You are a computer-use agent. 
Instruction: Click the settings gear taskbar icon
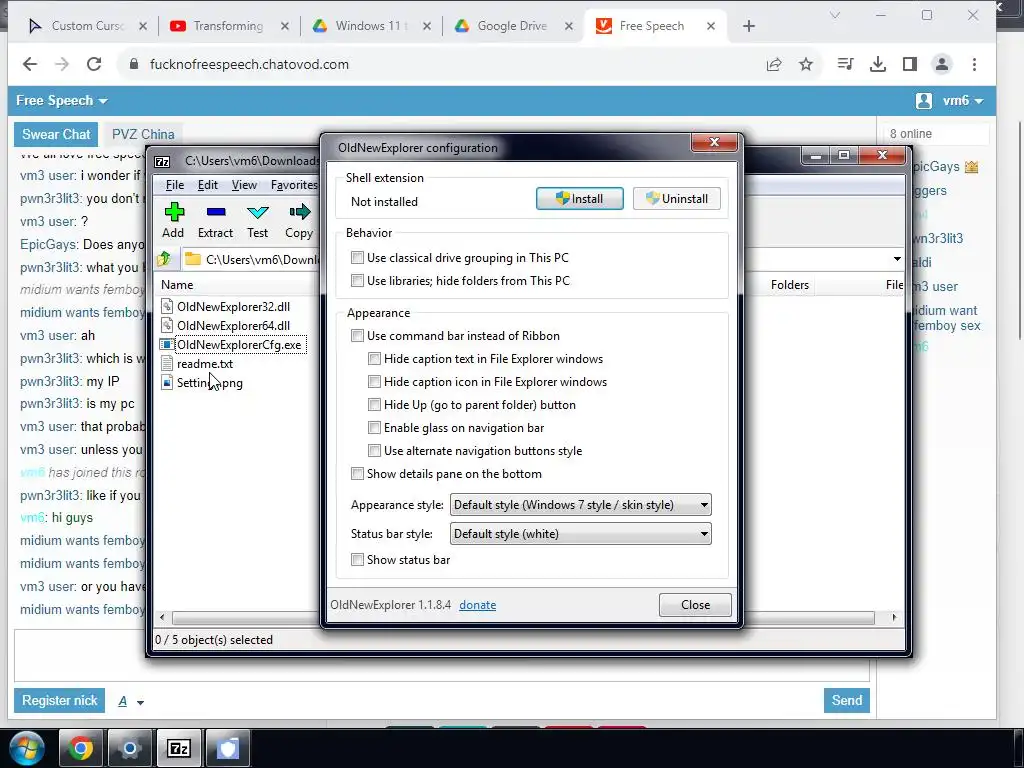129,748
